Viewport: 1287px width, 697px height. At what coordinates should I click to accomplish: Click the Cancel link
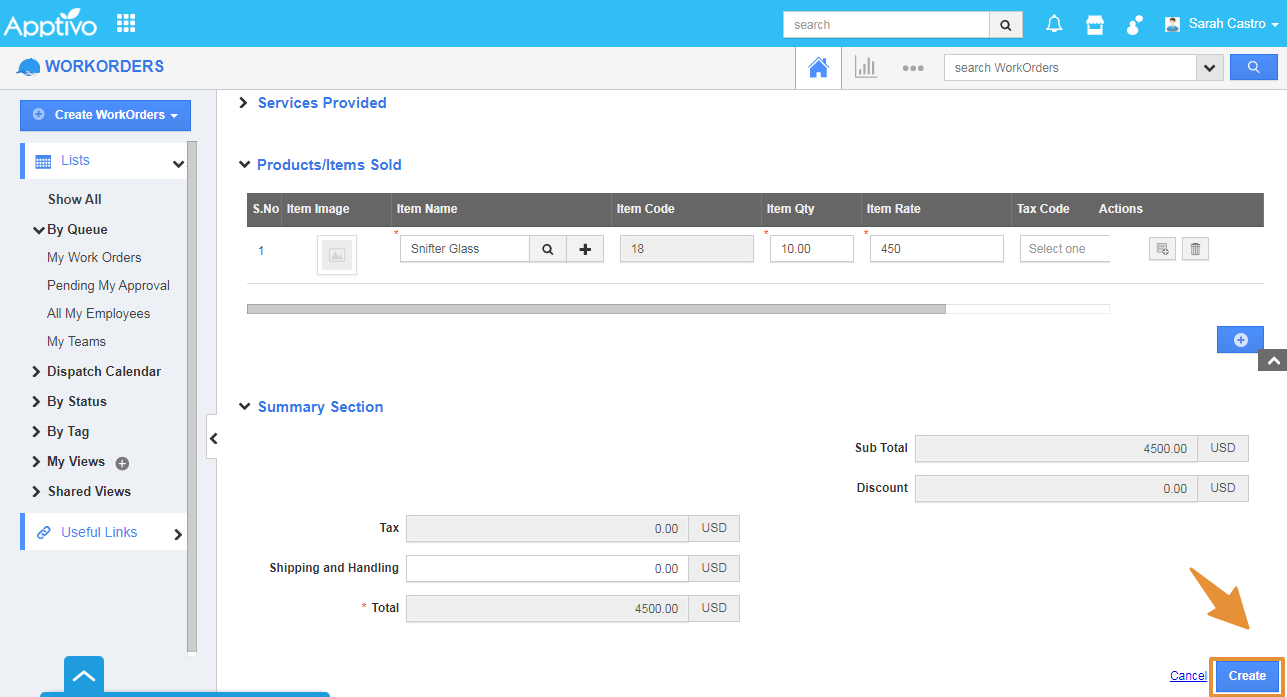(x=1188, y=676)
